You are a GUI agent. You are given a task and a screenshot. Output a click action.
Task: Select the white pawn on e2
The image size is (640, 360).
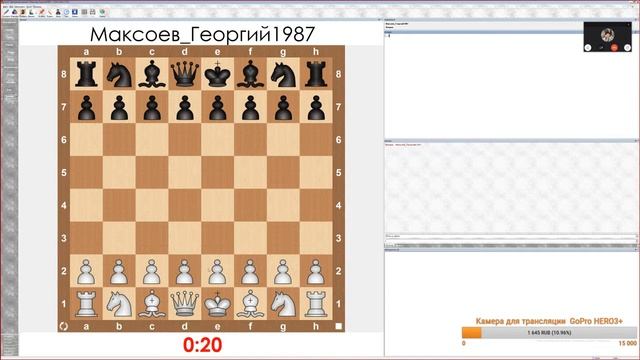point(218,271)
